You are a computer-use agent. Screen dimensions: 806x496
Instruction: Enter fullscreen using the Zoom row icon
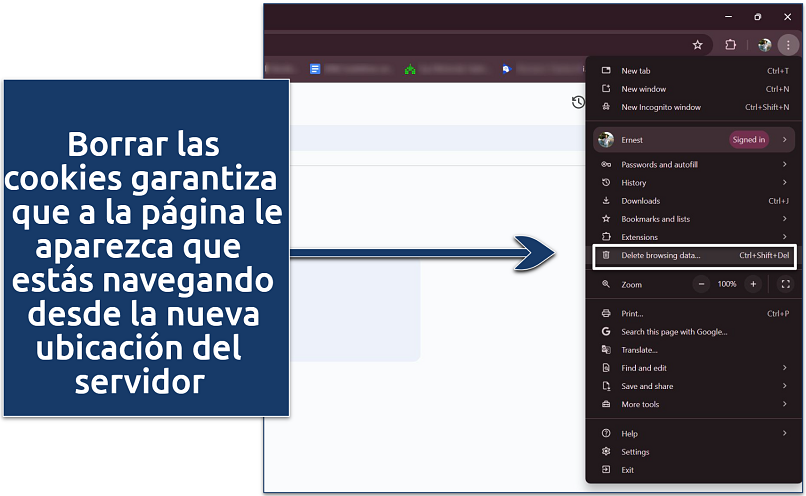785,284
